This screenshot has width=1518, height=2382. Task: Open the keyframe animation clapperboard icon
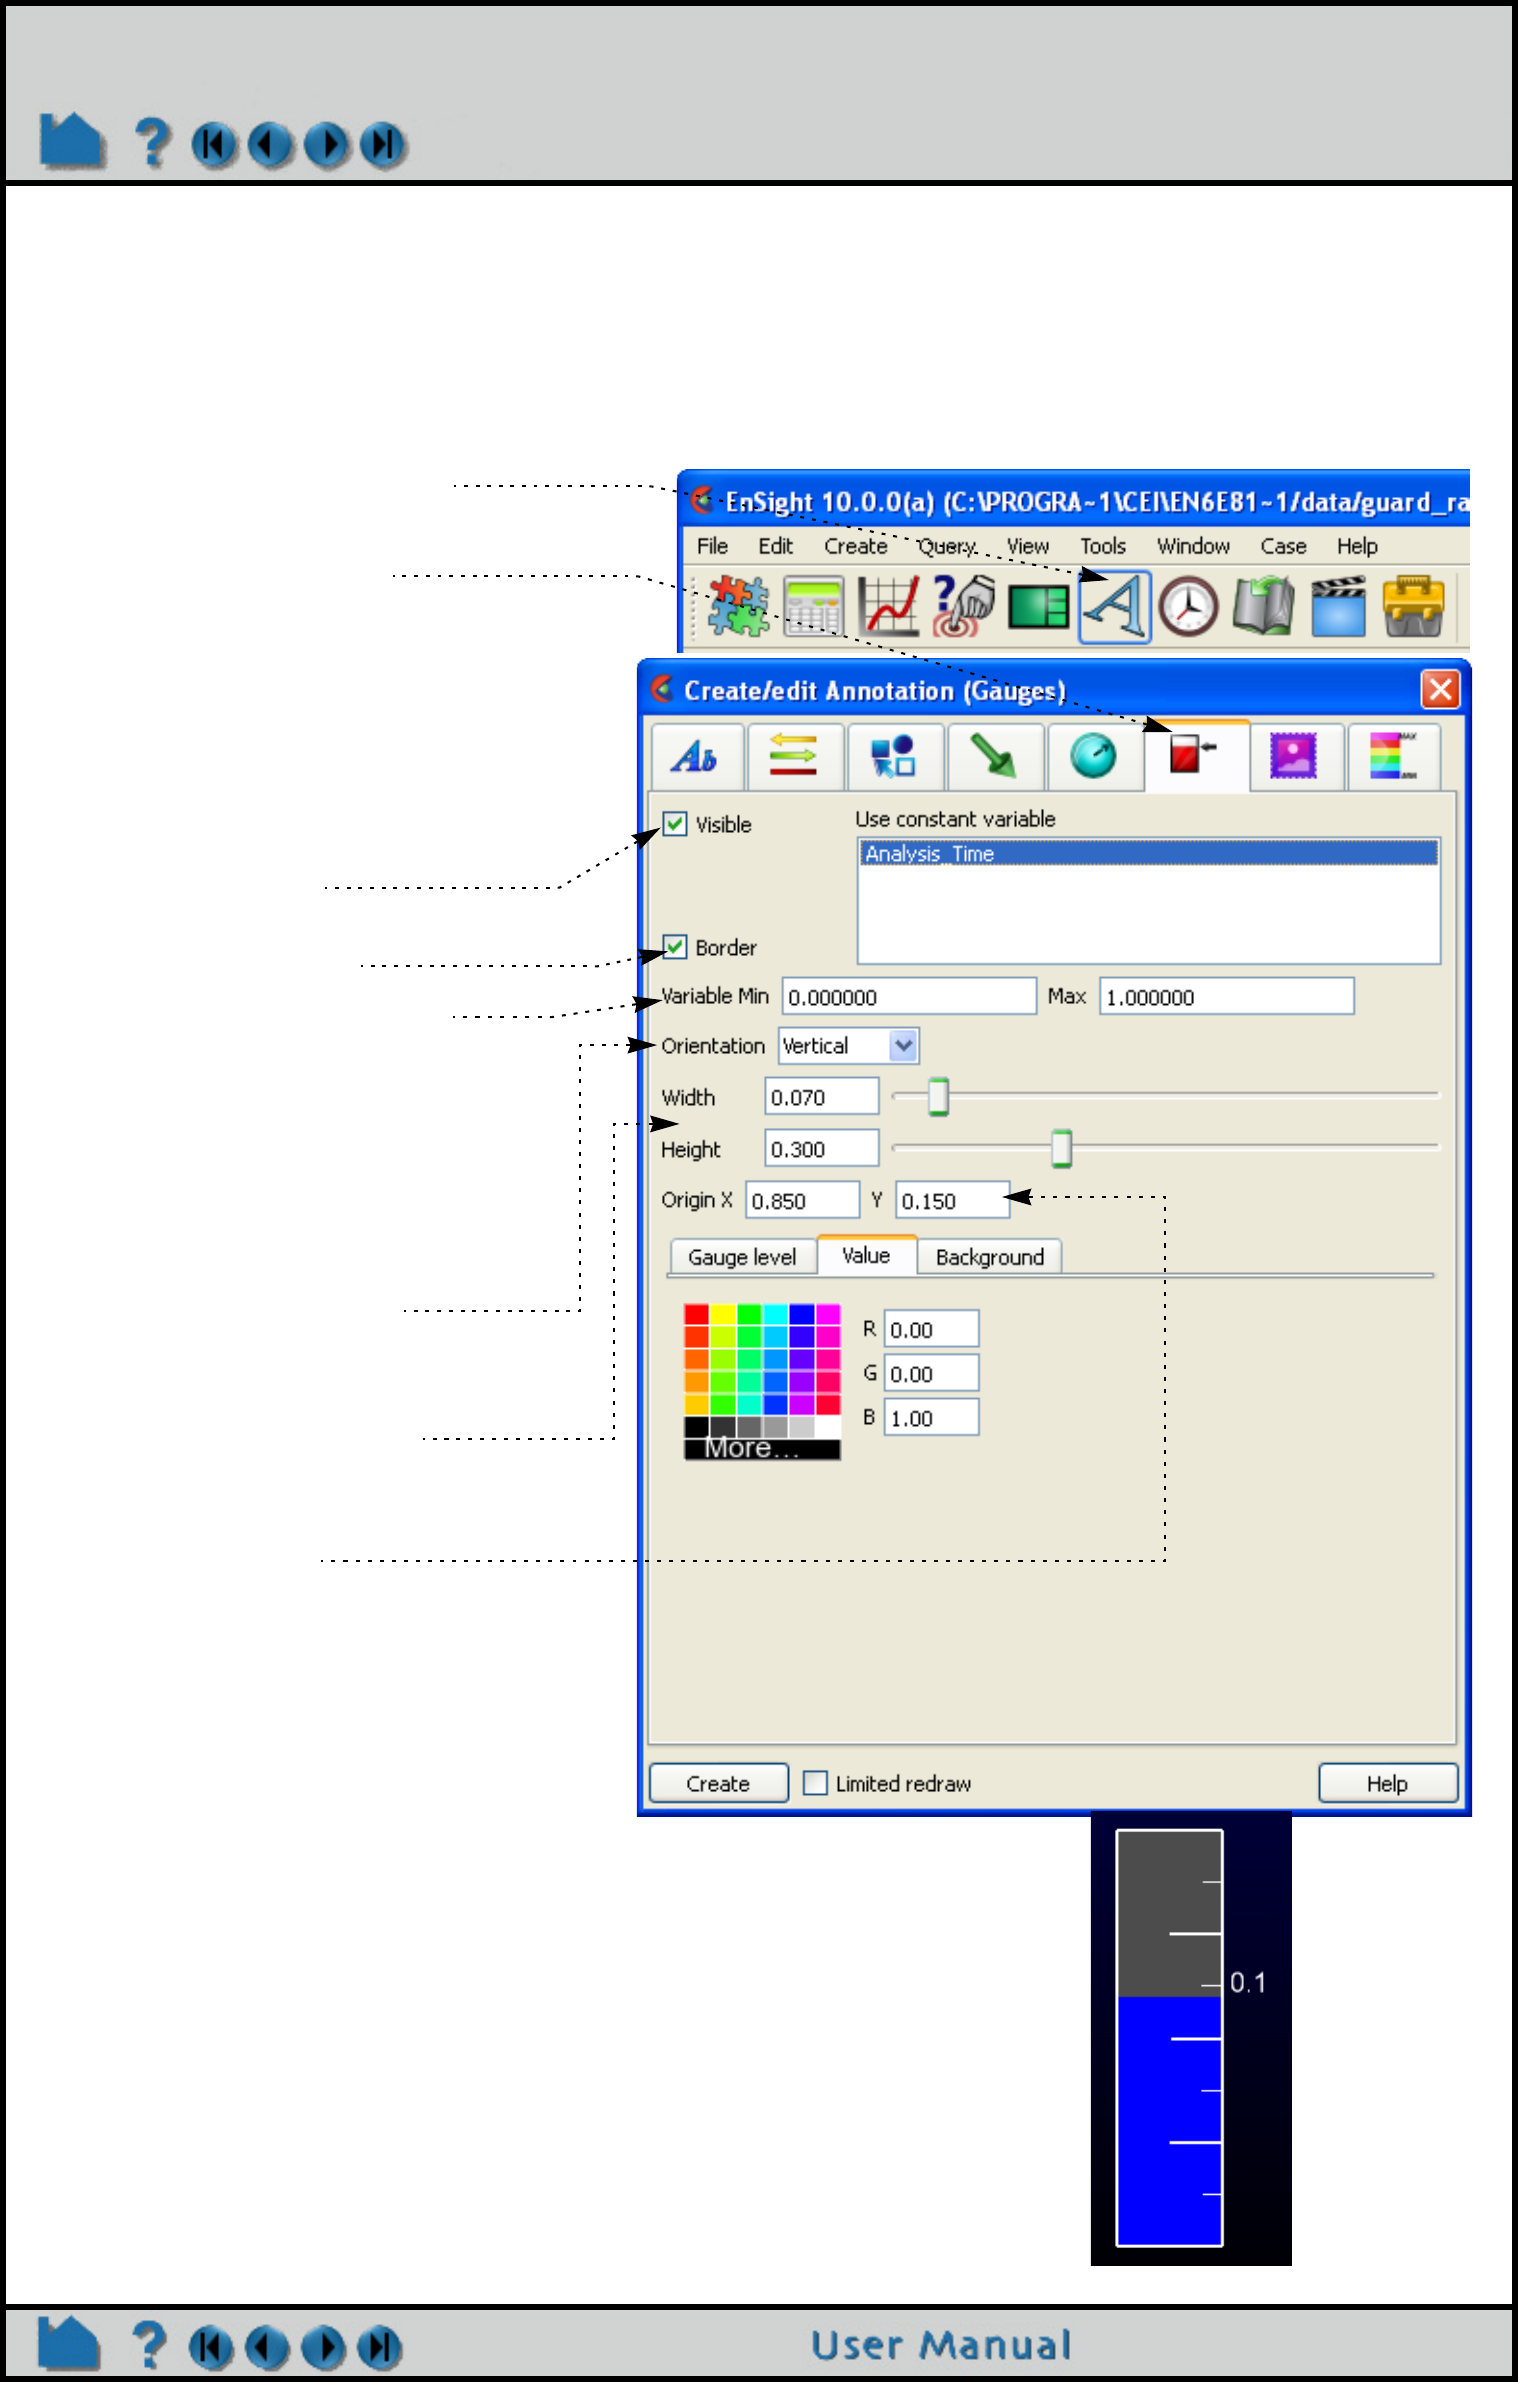(x=1338, y=606)
